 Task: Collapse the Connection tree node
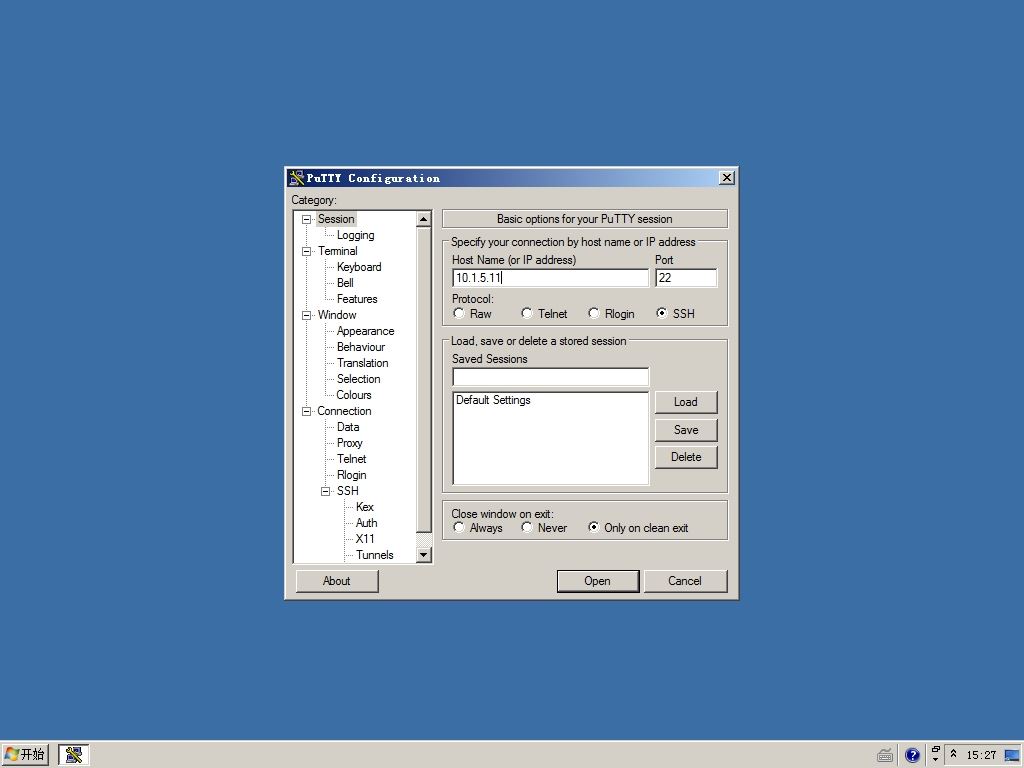pyautogui.click(x=306, y=411)
